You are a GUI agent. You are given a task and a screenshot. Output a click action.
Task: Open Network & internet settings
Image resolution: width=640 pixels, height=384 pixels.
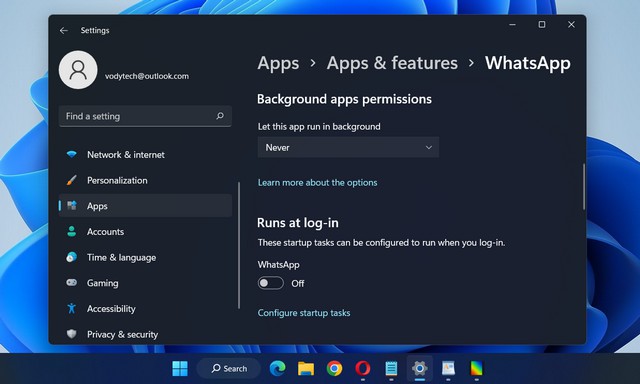145,155
